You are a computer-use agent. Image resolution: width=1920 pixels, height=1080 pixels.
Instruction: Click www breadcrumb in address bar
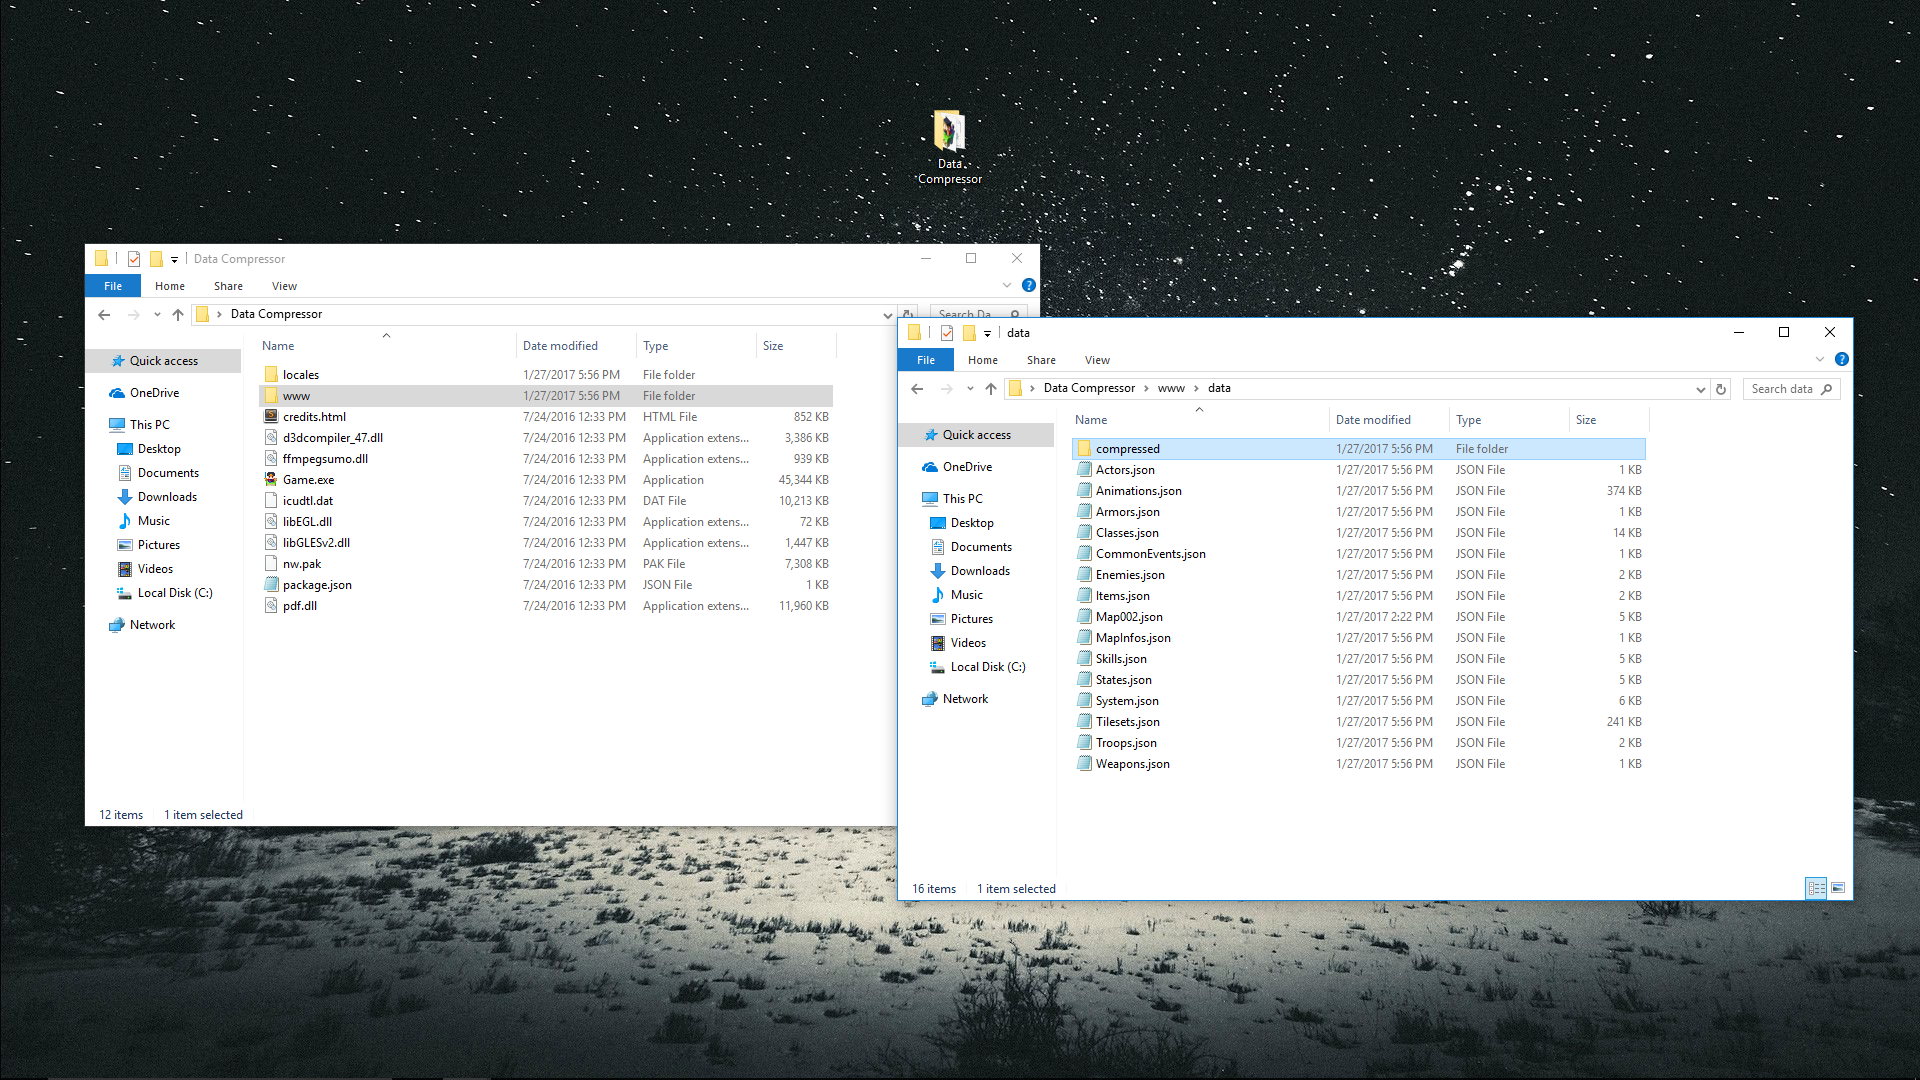click(x=1170, y=388)
